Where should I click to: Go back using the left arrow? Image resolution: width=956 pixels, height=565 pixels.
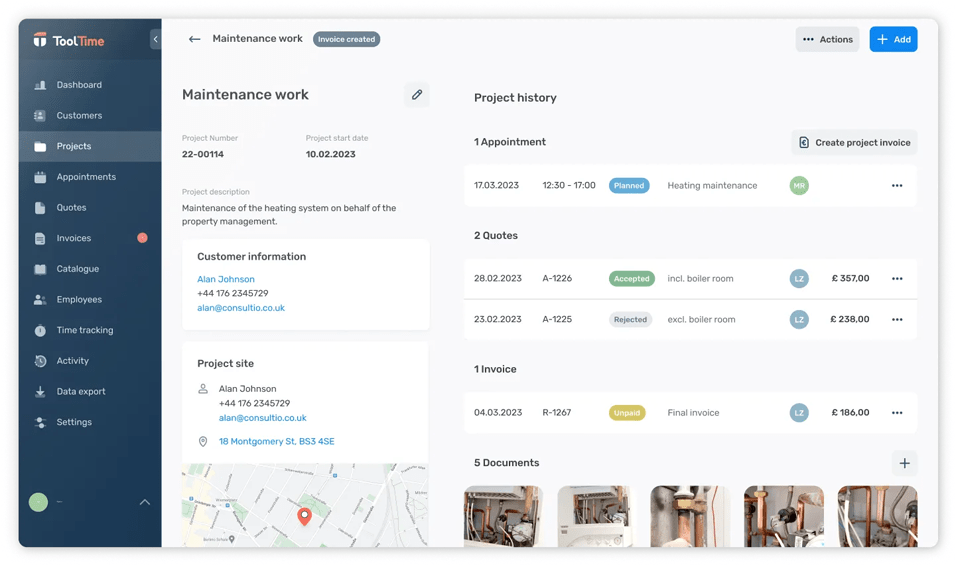pos(194,39)
